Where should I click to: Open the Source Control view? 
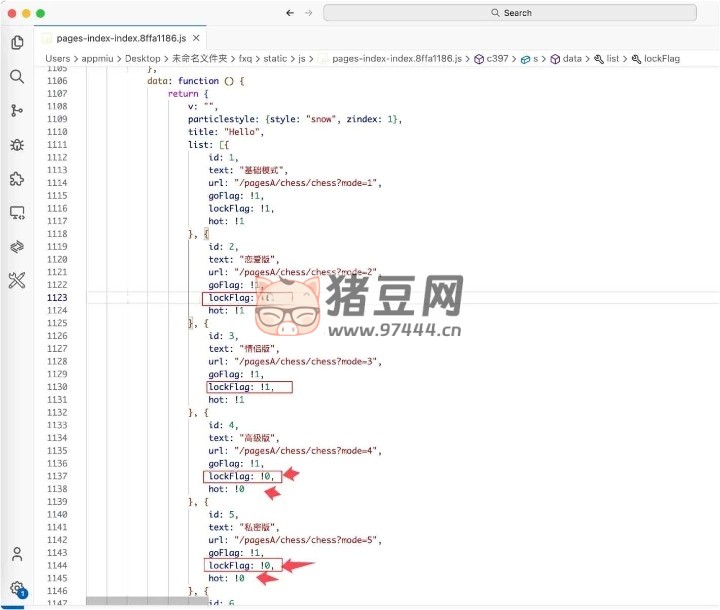(16, 110)
